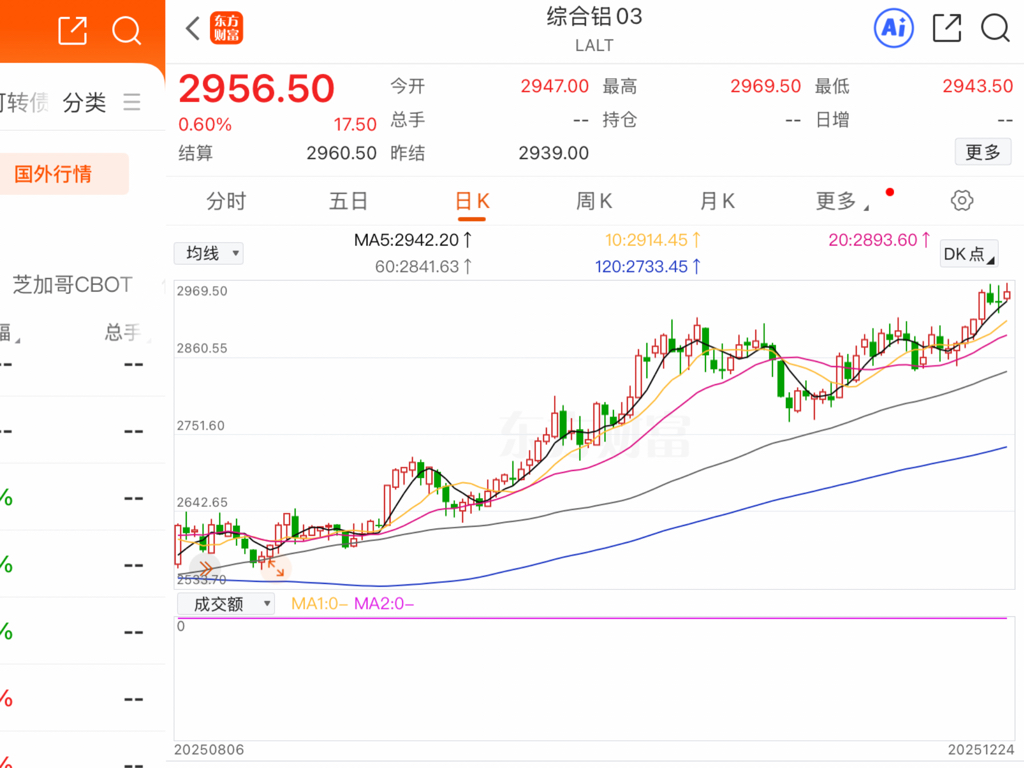Expand the 更多 chart period menu
Image resolution: width=1024 pixels, height=768 pixels.
841,201
